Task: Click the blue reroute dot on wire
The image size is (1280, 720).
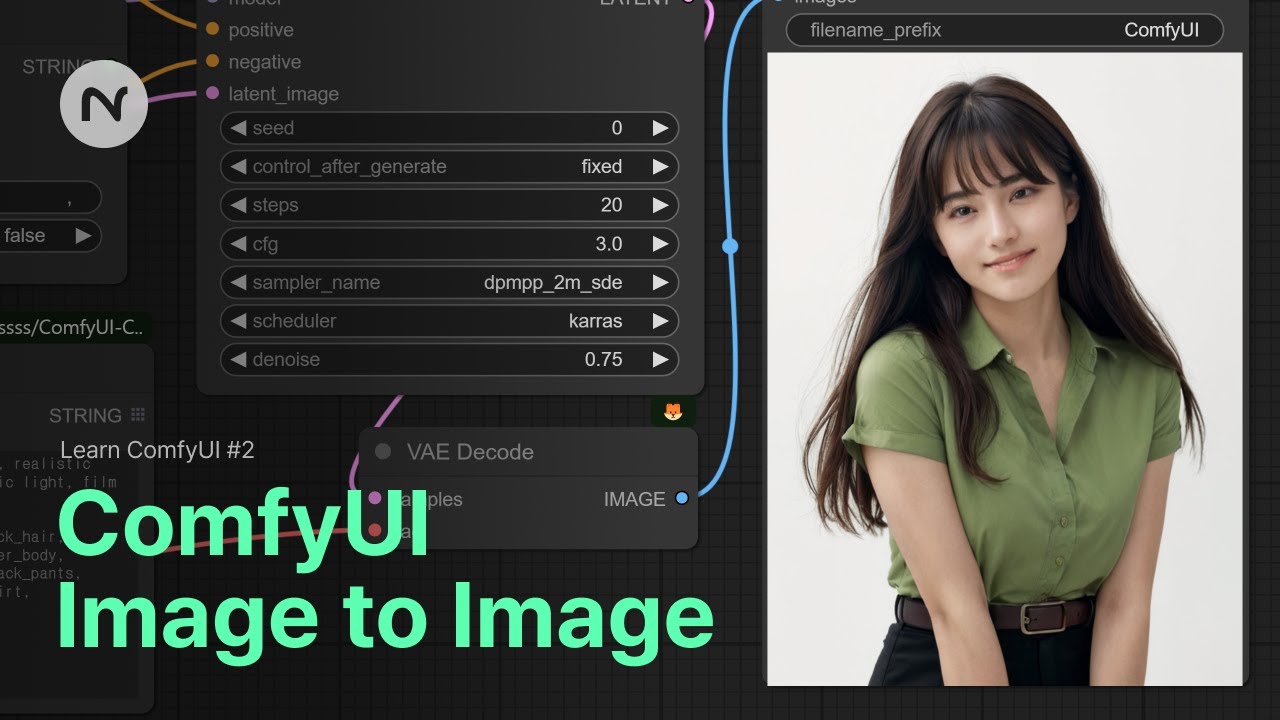Action: (x=730, y=245)
